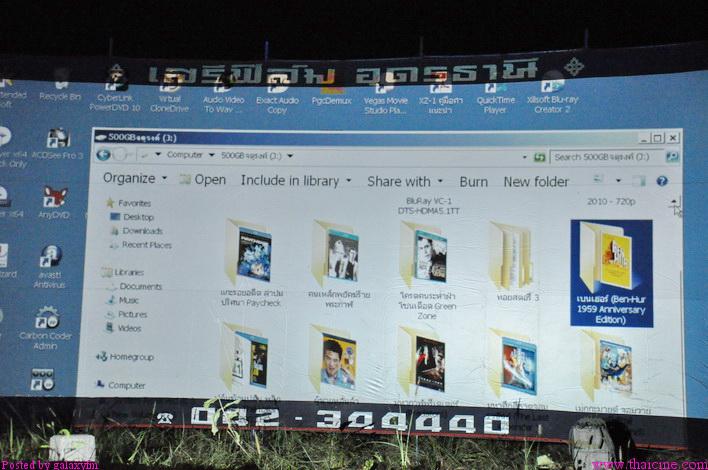Select Favorites in navigation pane
The image size is (708, 470).
coord(128,203)
